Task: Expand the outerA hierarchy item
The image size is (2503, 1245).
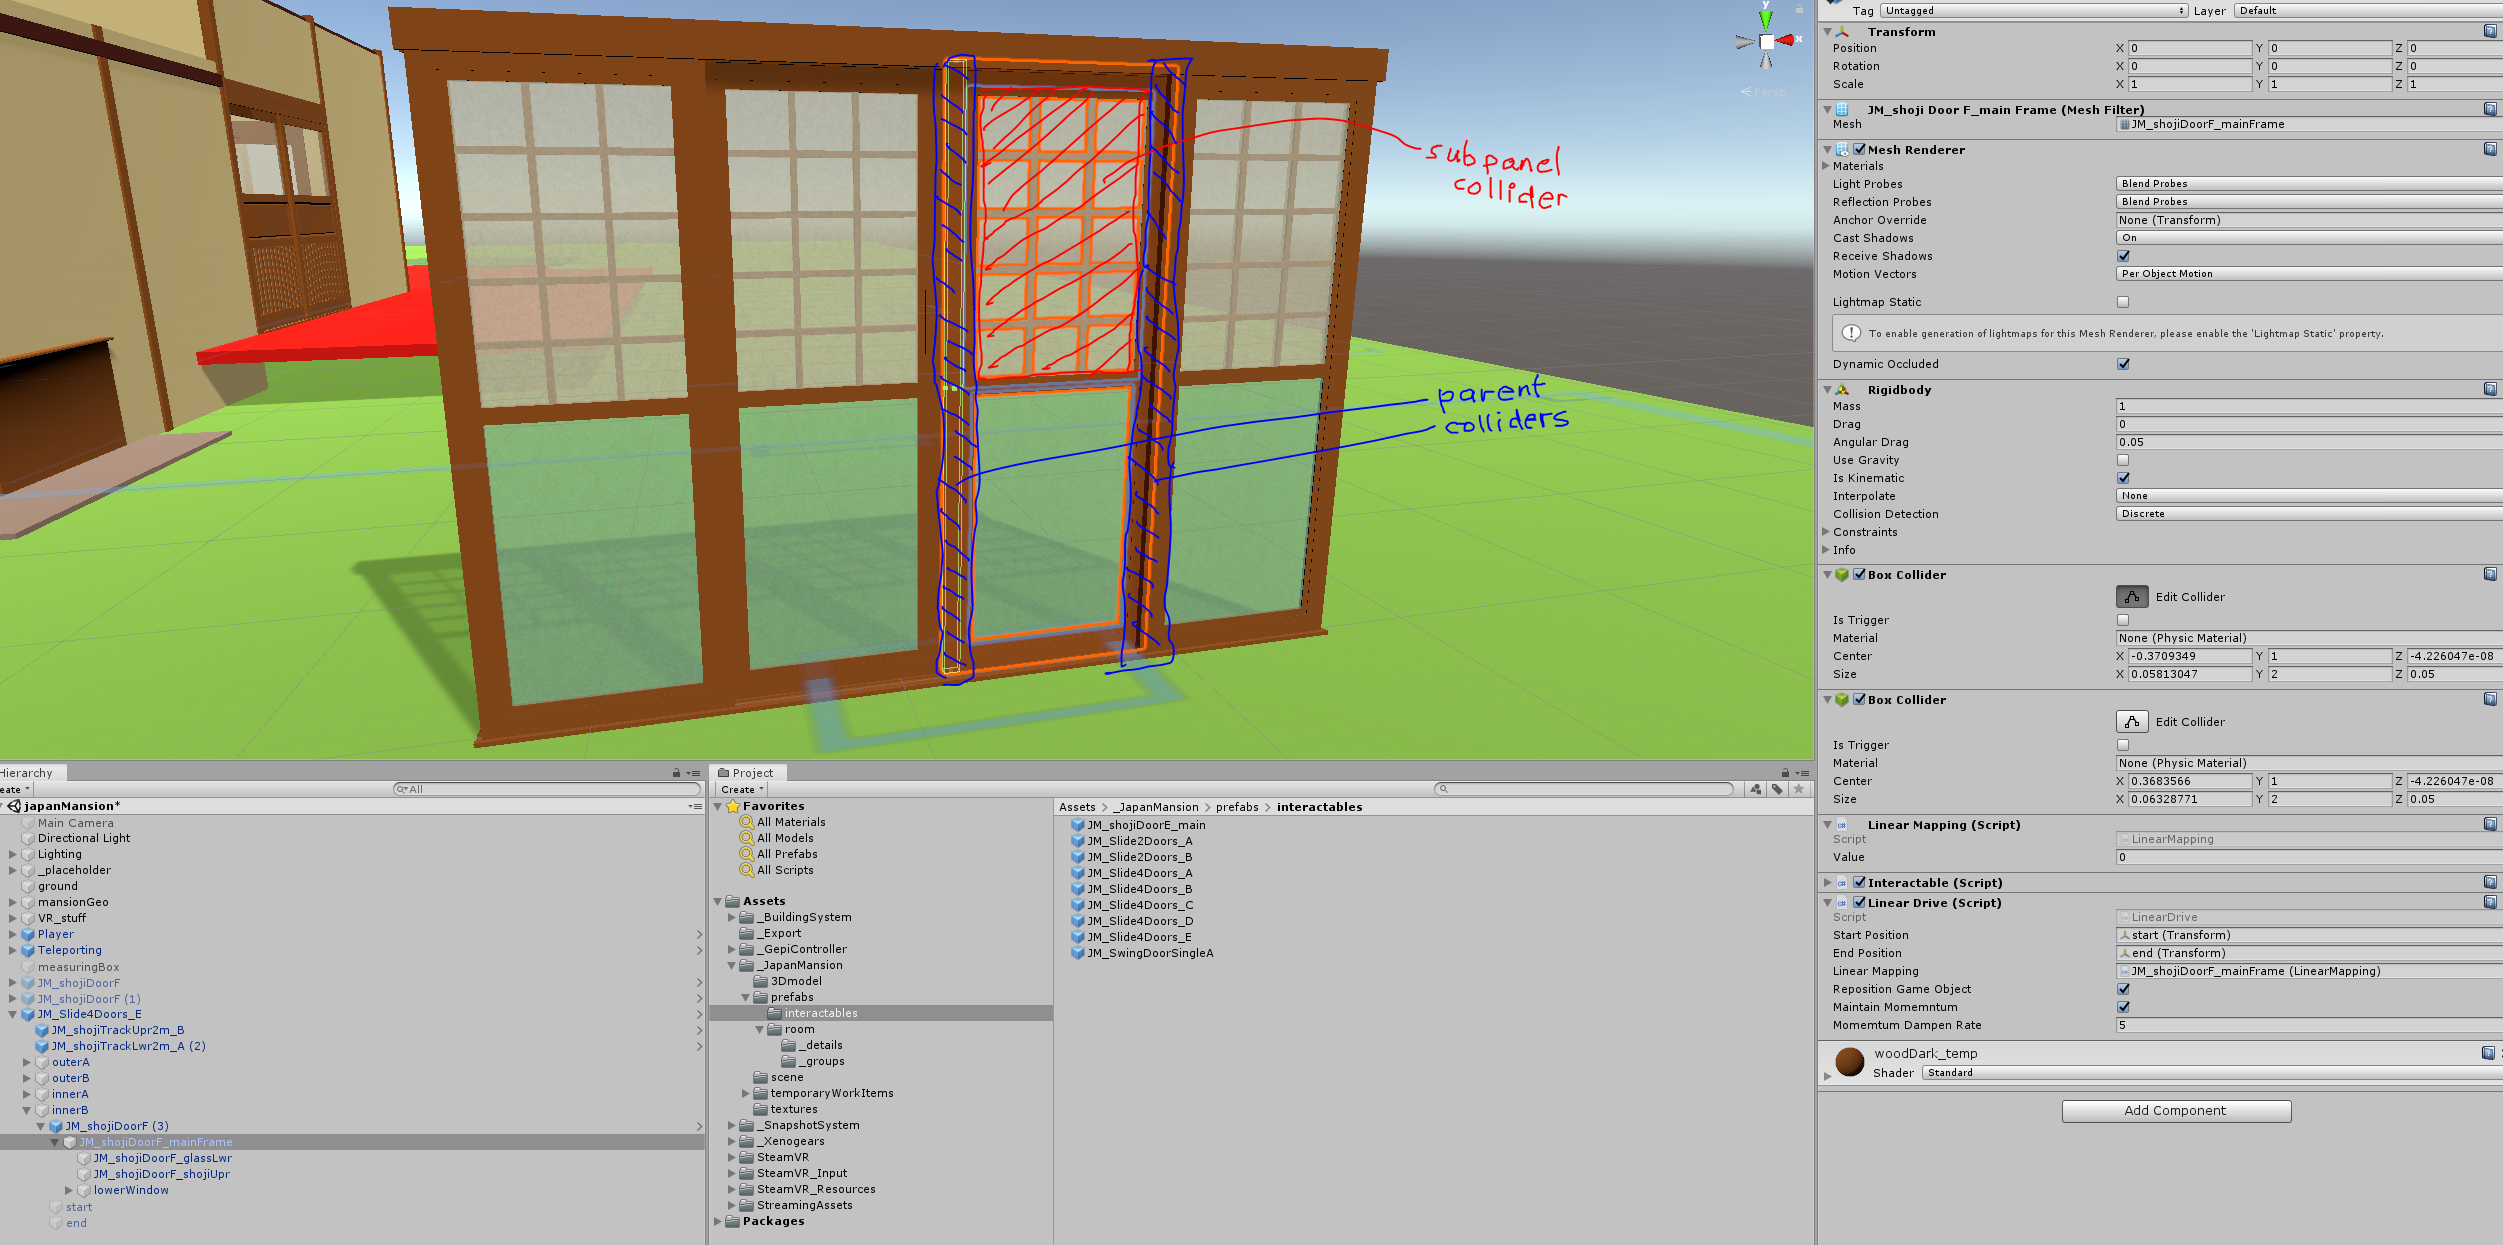Action: (27, 1062)
